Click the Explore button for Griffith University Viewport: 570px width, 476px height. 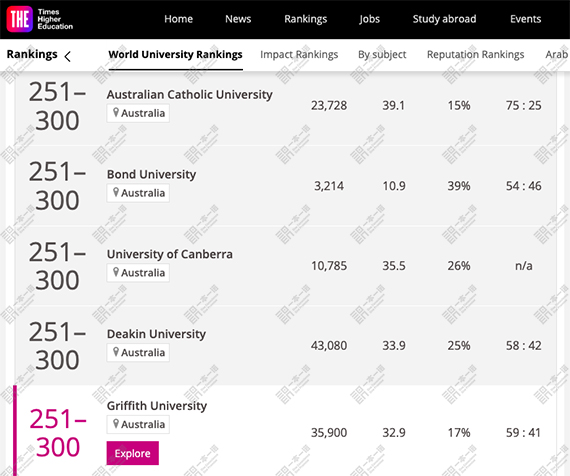(133, 453)
